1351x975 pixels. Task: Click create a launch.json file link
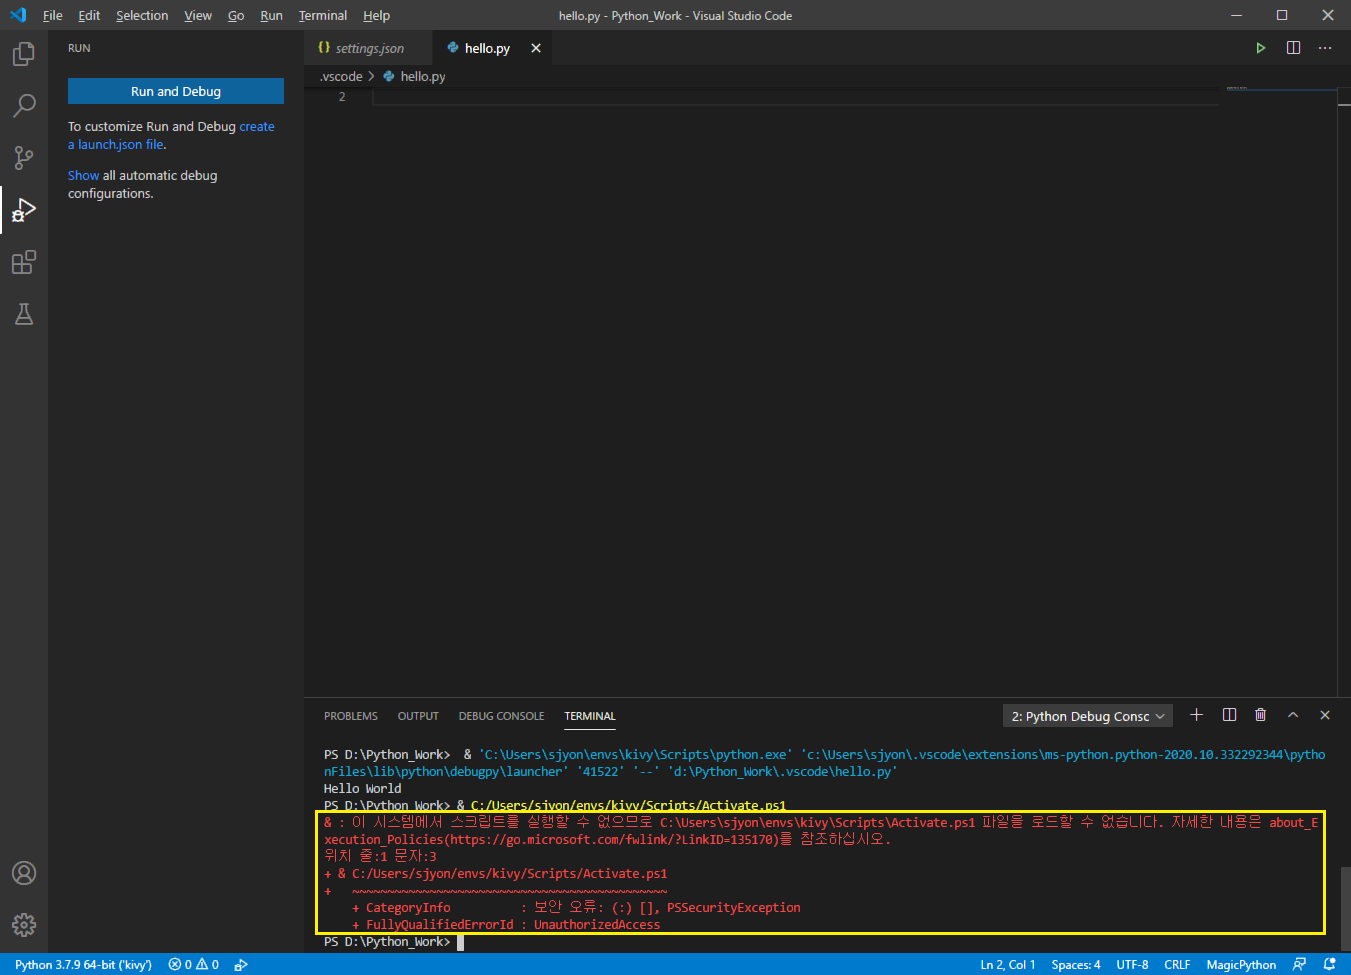[x=171, y=135]
